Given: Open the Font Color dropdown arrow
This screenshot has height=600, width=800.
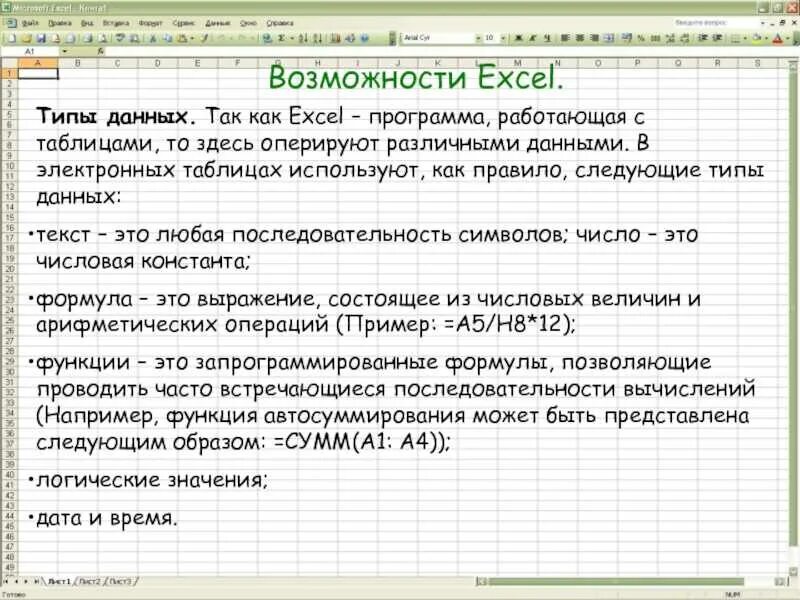Looking at the screenshot, I should coord(788,38).
